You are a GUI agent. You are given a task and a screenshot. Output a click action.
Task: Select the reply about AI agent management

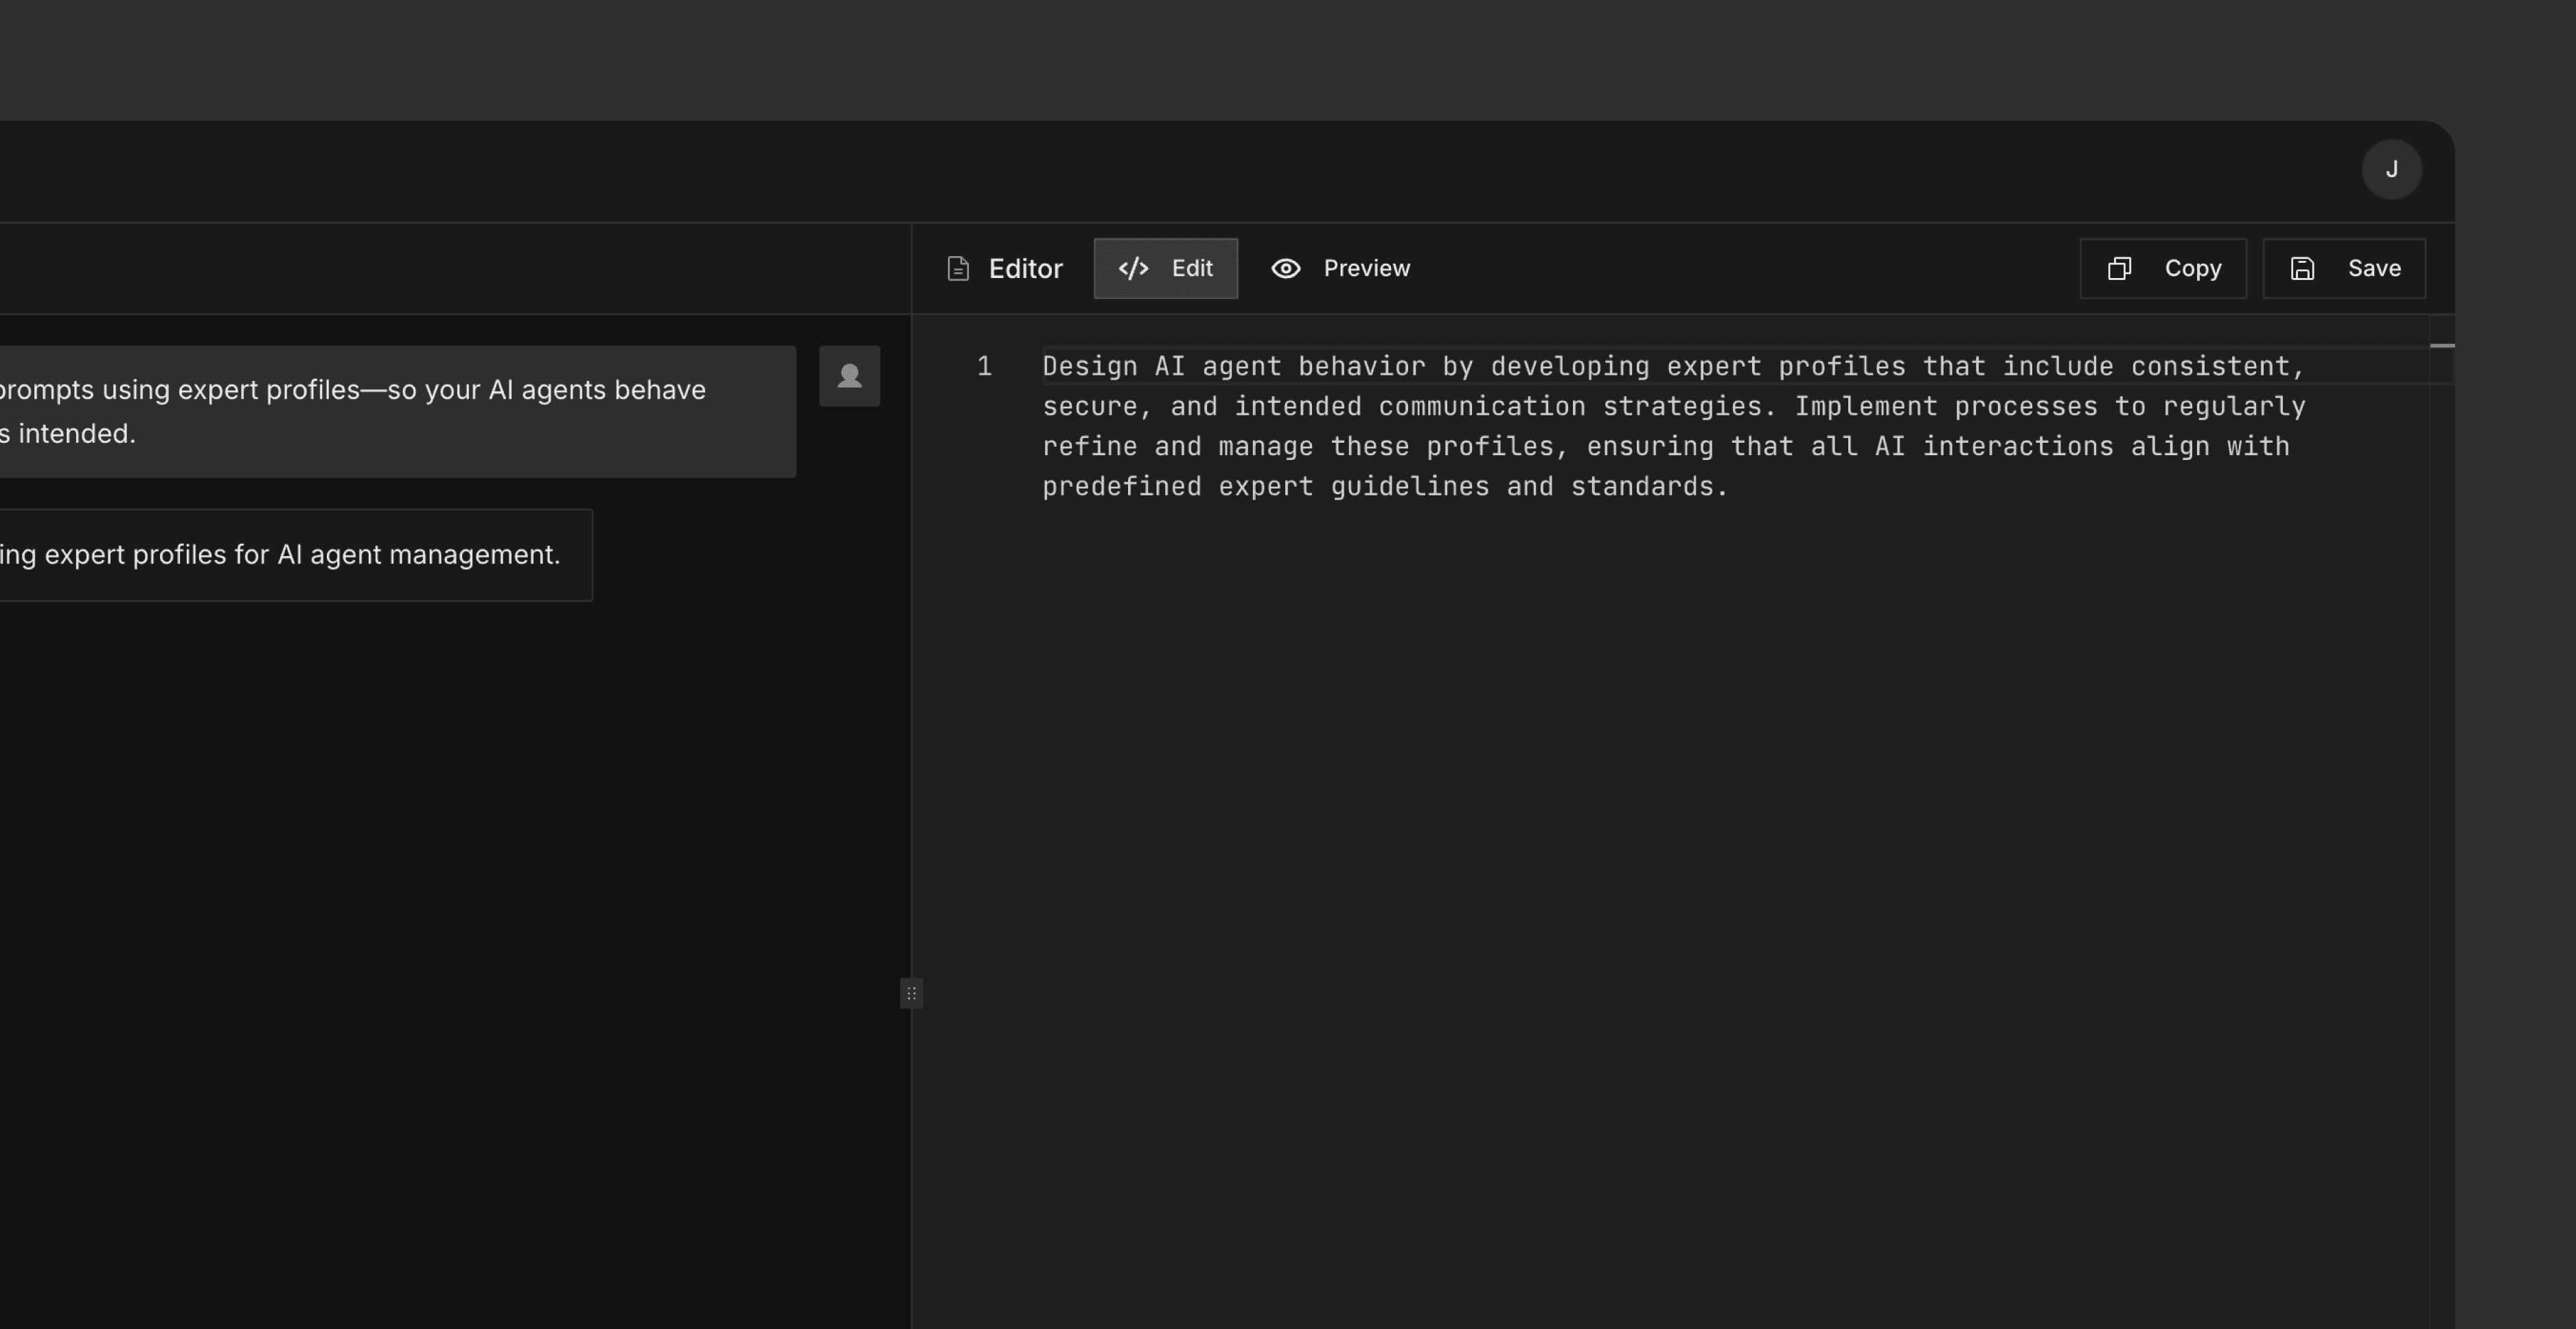coord(290,555)
